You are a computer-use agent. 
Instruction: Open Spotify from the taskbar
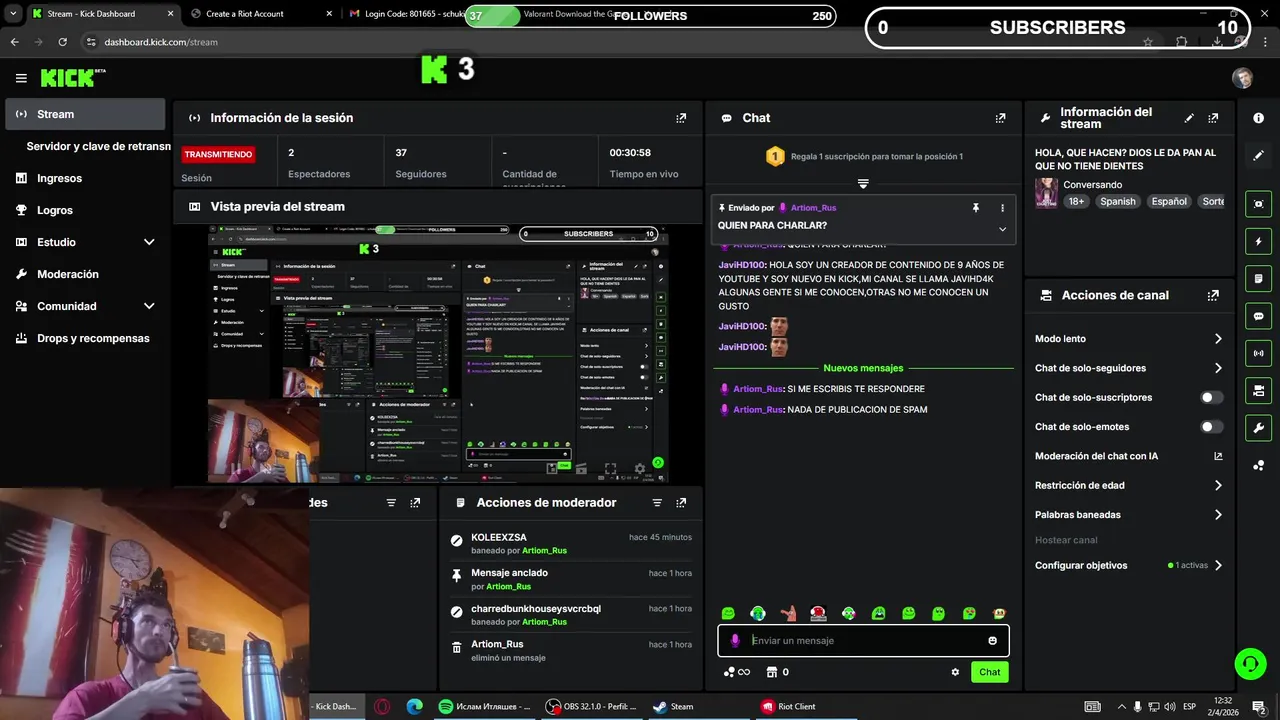(485, 706)
